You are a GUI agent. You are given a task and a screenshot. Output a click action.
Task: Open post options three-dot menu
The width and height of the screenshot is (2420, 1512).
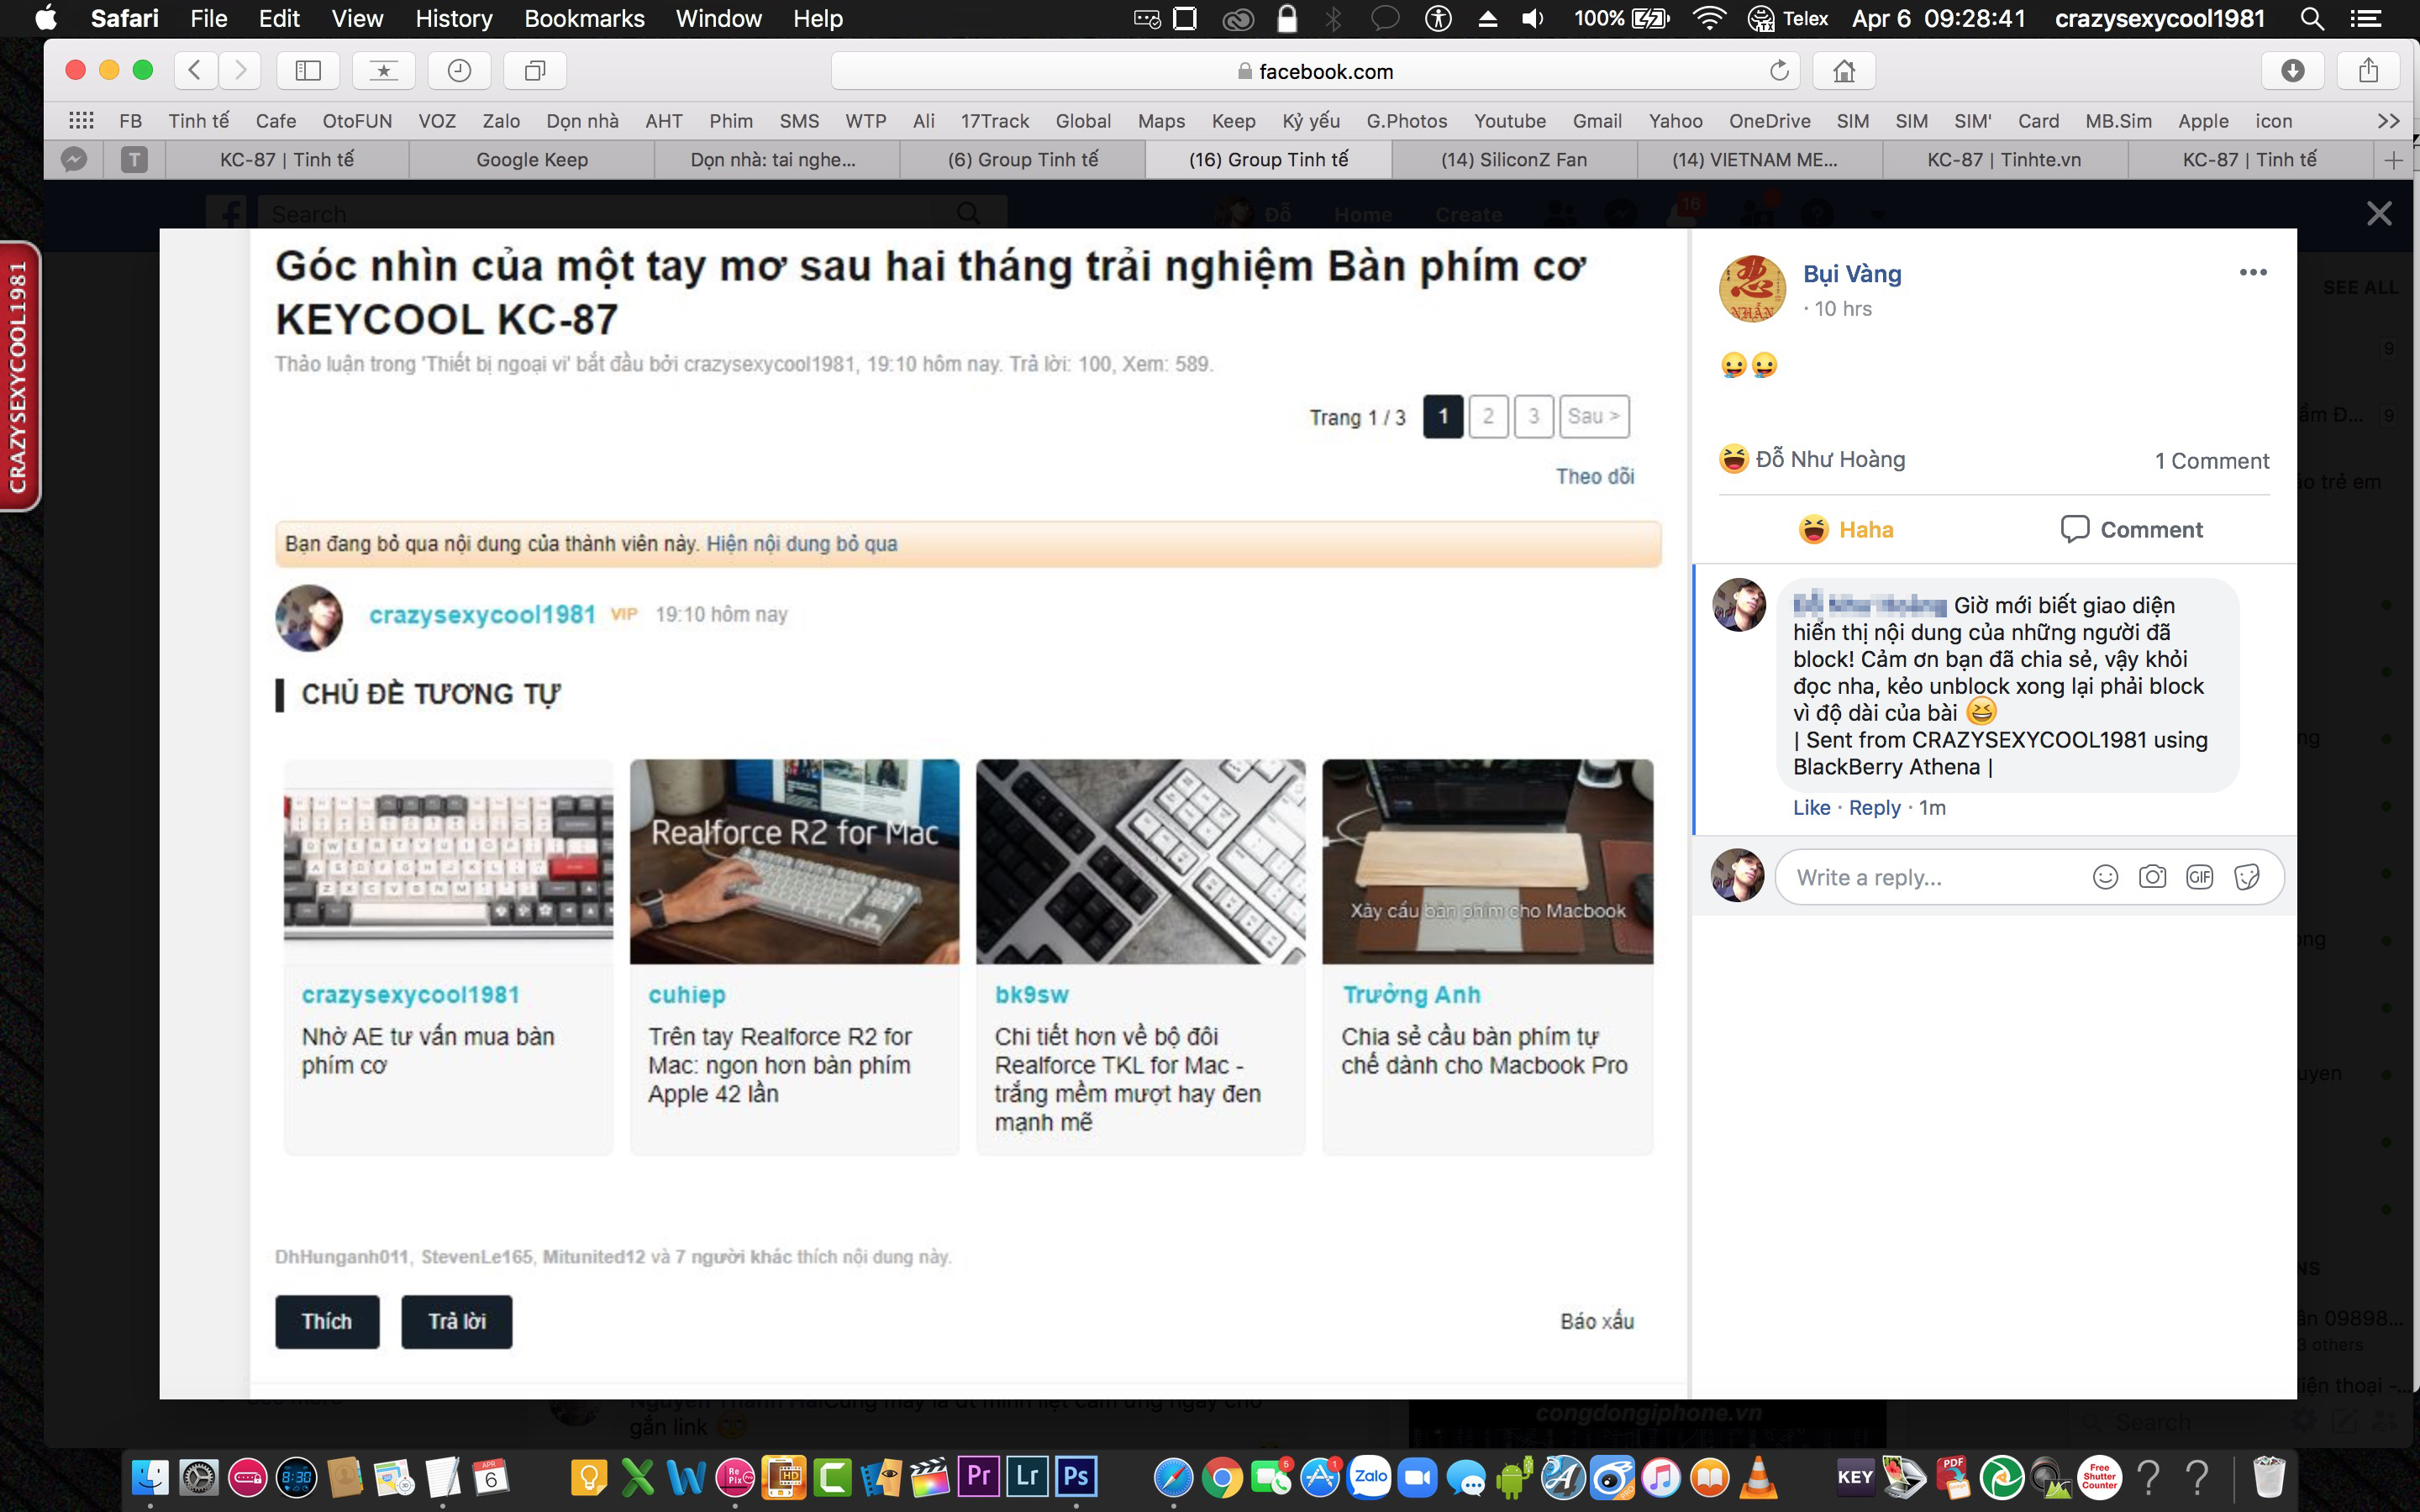click(x=2252, y=273)
